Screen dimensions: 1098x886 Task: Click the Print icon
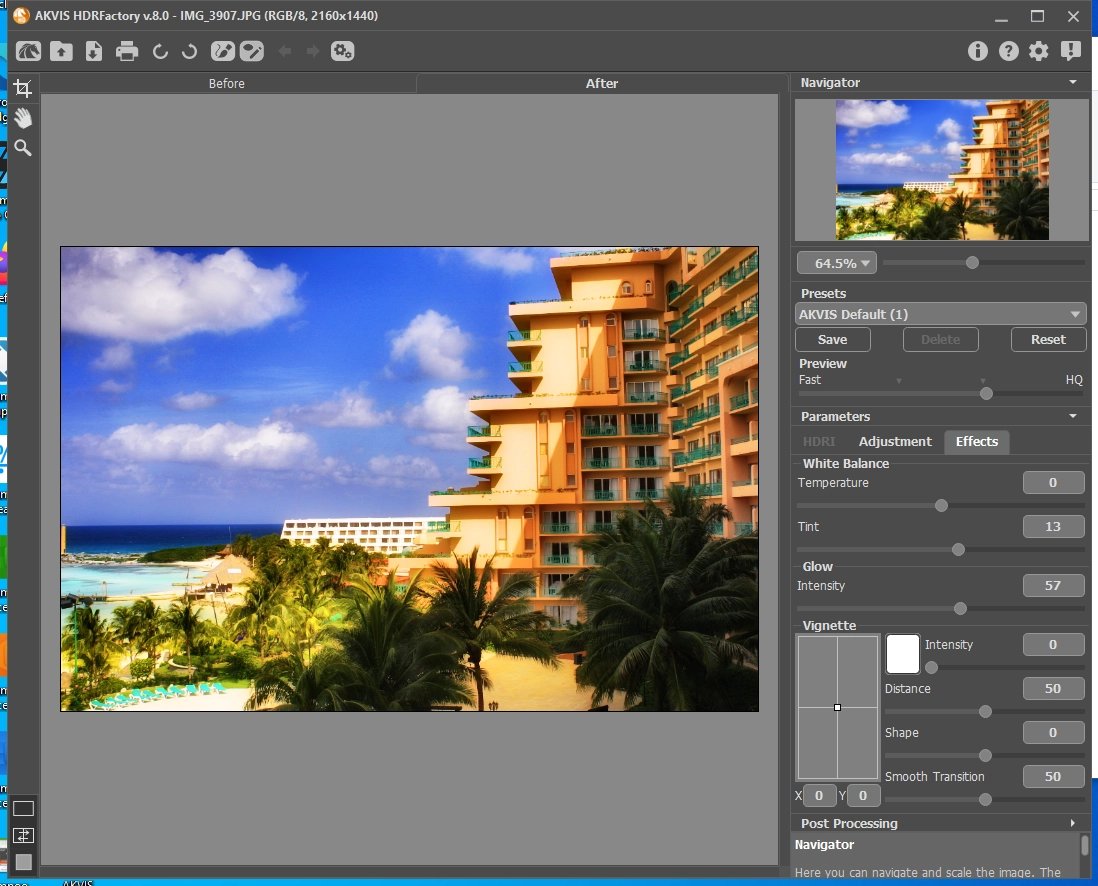(126, 51)
